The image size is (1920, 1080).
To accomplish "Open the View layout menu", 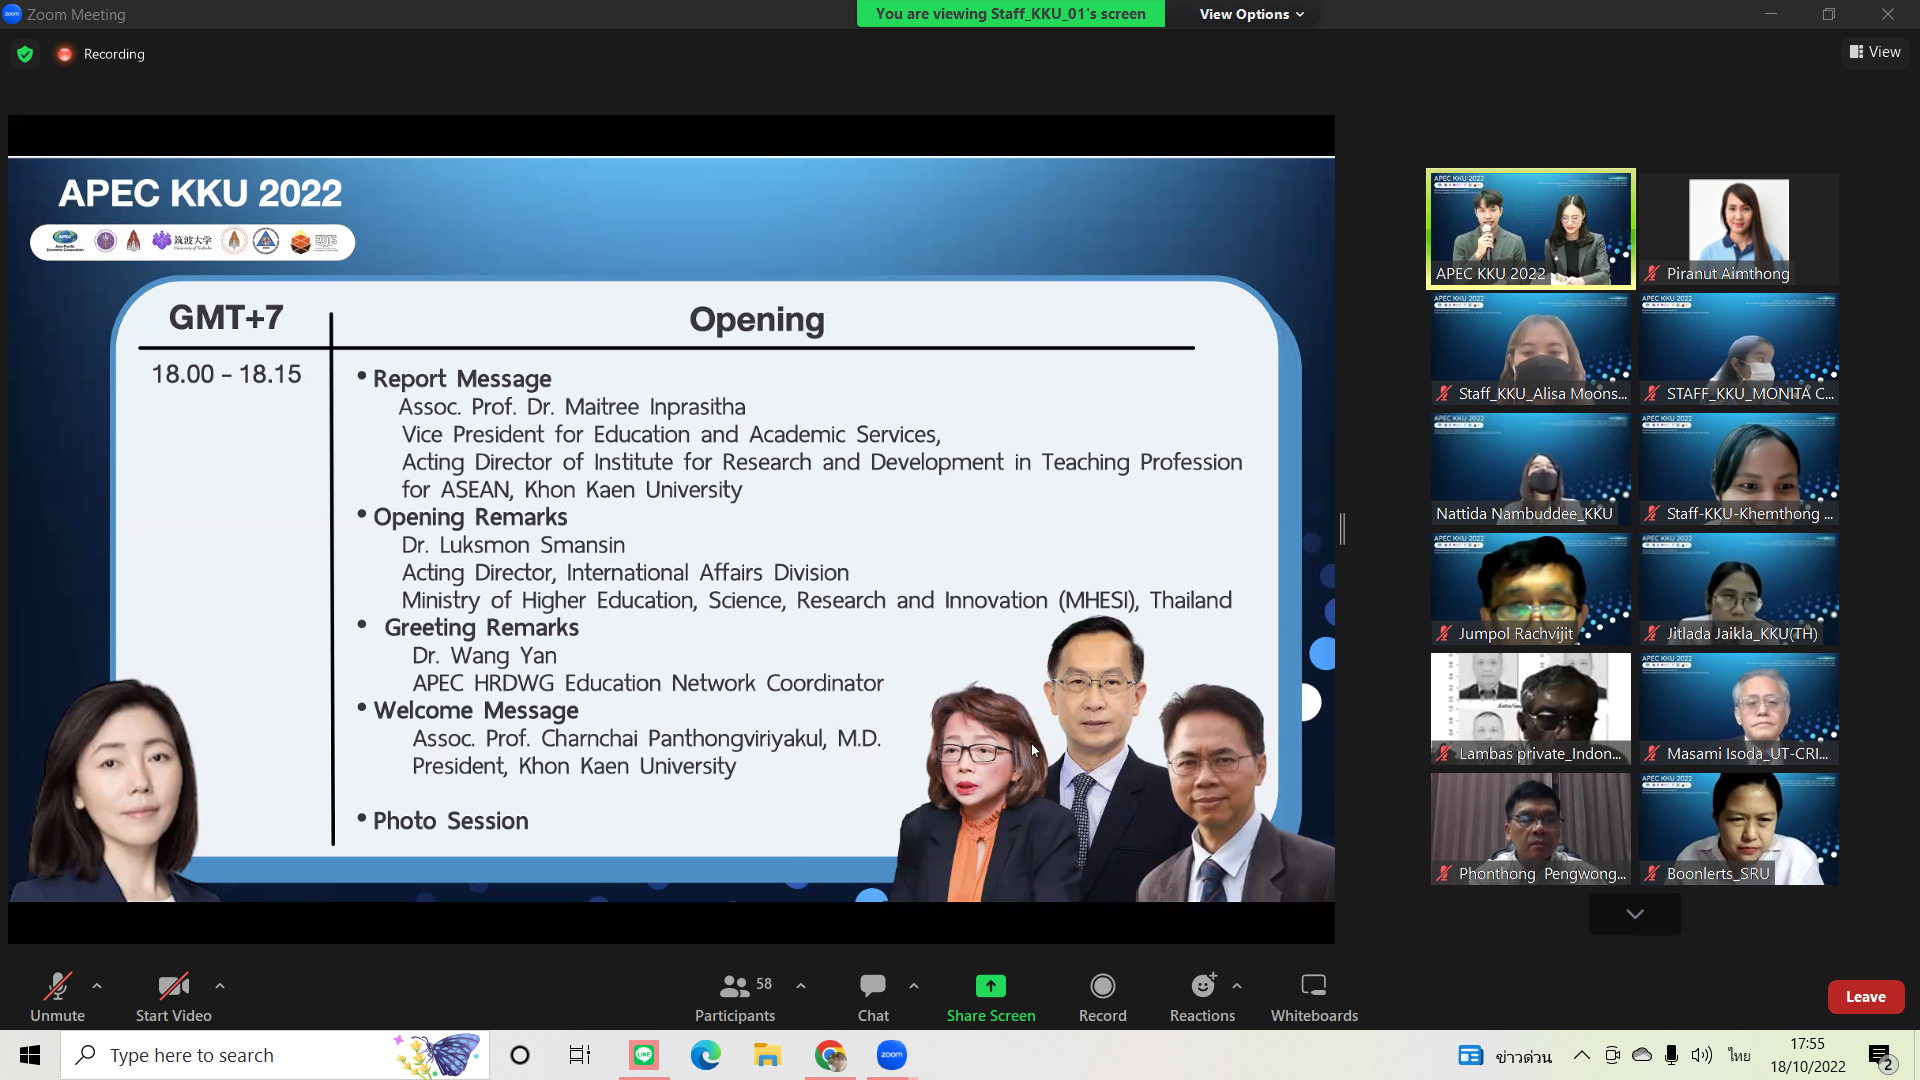I will click(1875, 52).
